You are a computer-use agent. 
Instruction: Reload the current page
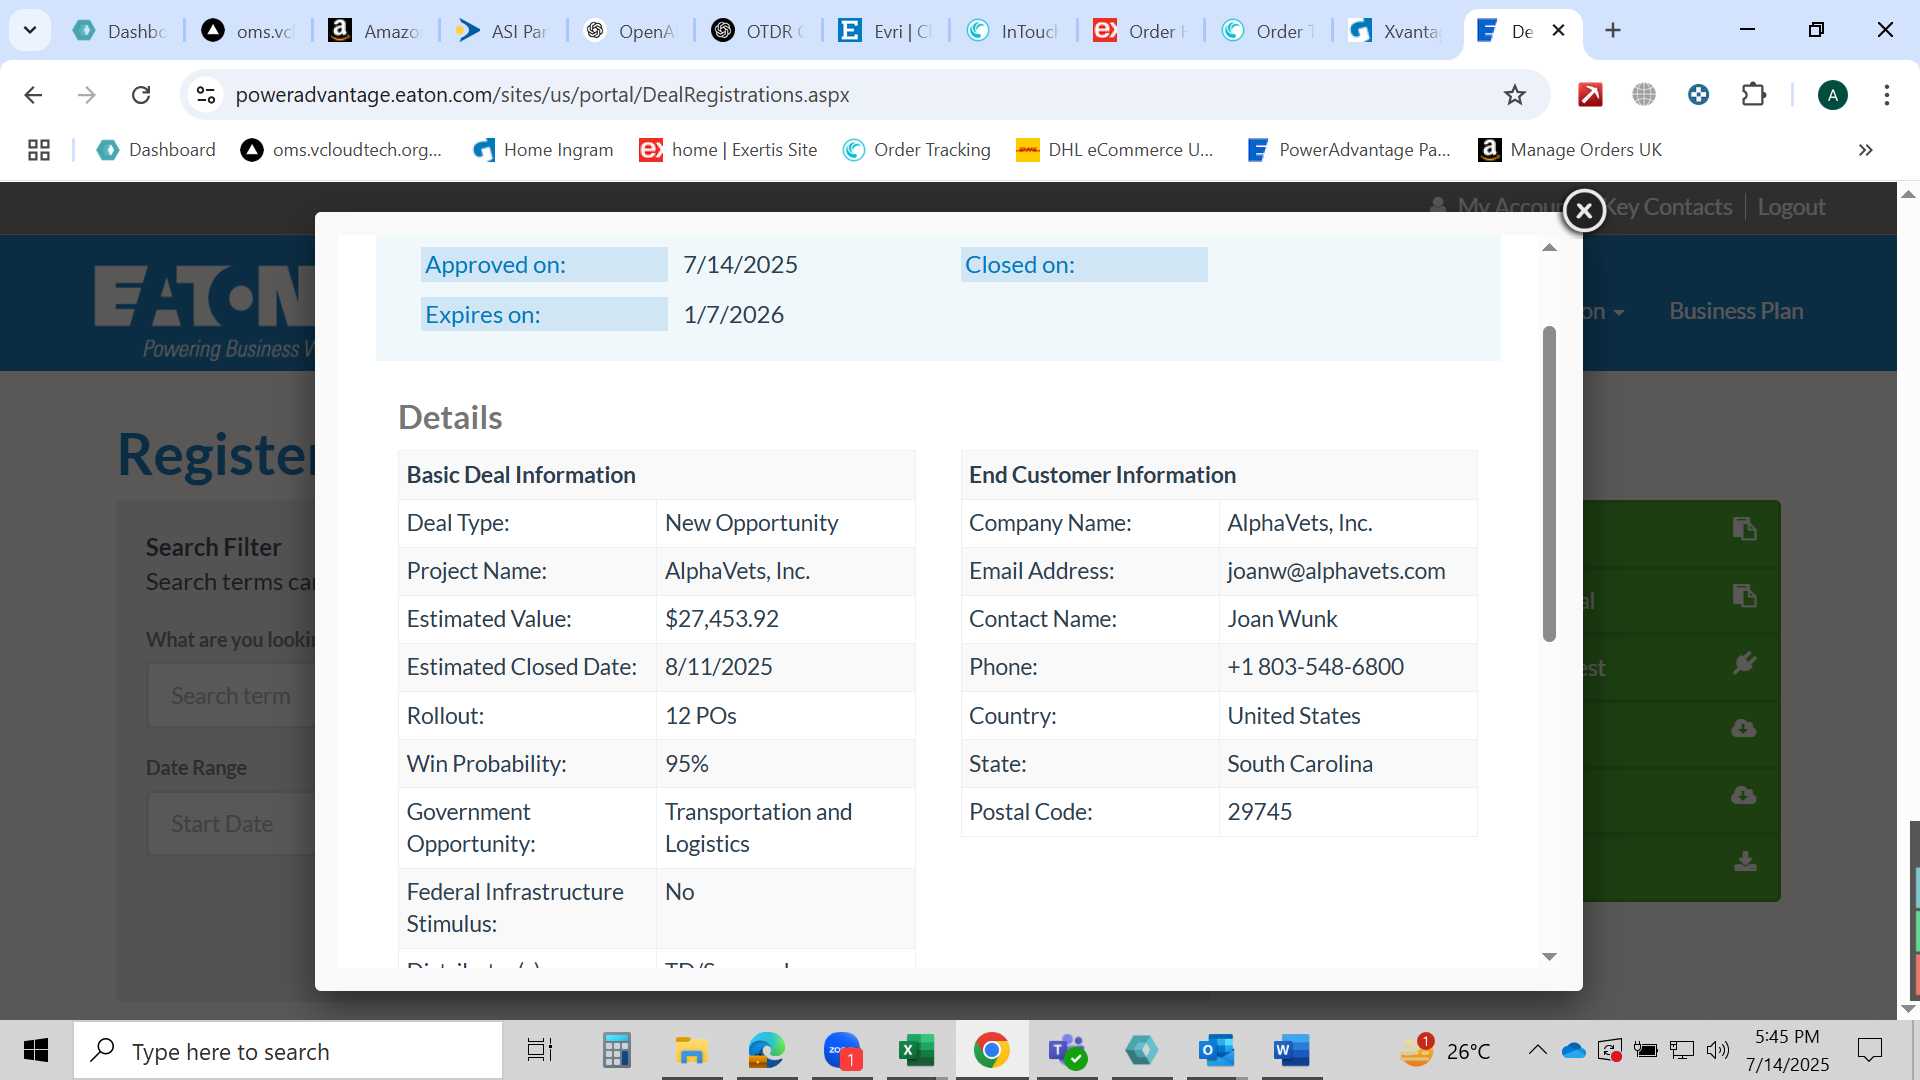(x=141, y=95)
